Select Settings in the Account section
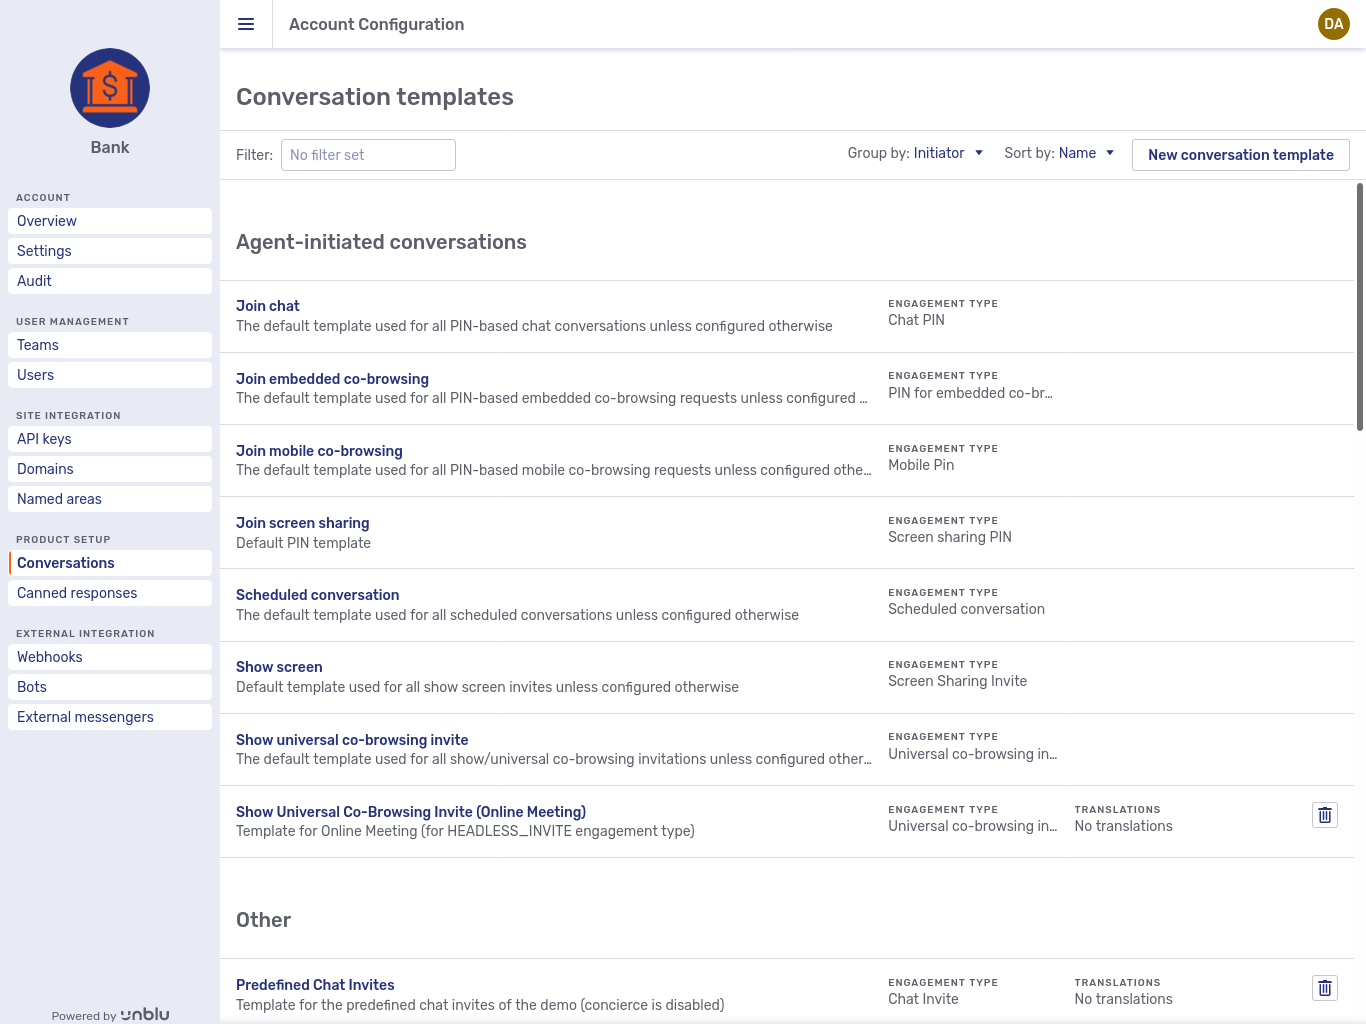 pos(44,251)
